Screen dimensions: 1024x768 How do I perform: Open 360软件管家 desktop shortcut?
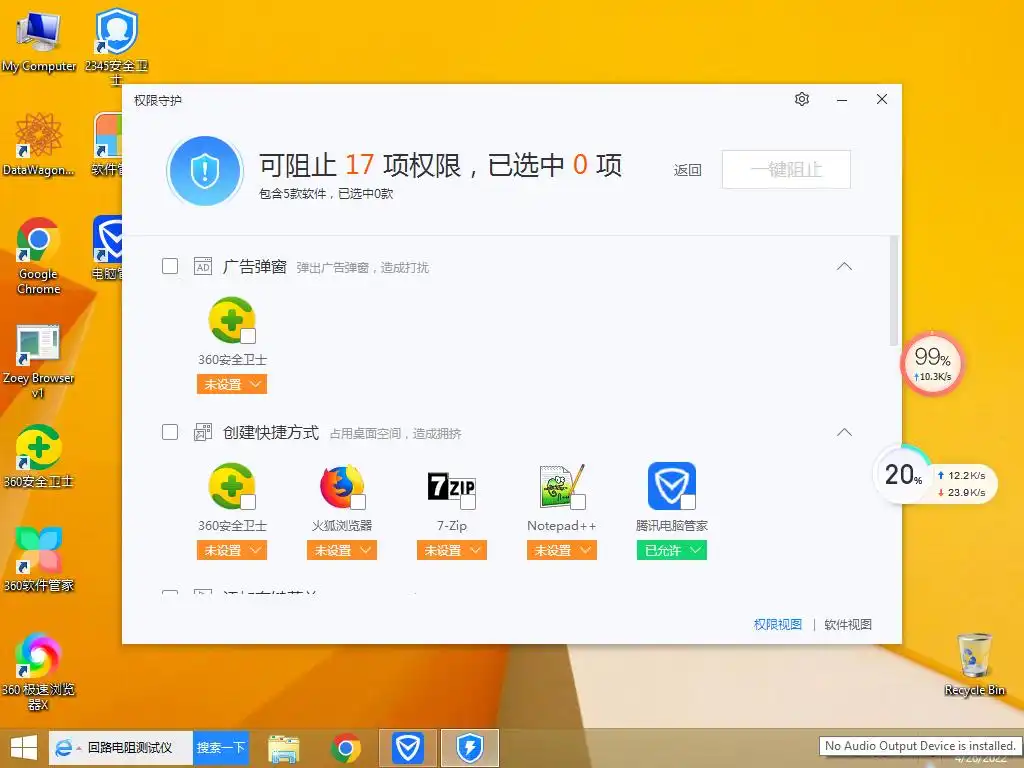tap(39, 559)
